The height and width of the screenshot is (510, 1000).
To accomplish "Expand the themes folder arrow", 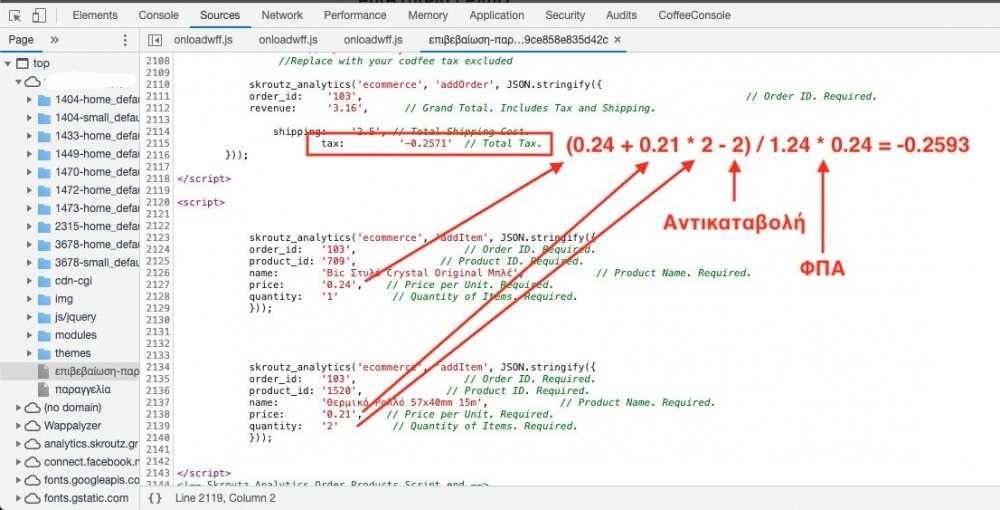I will click(29, 353).
